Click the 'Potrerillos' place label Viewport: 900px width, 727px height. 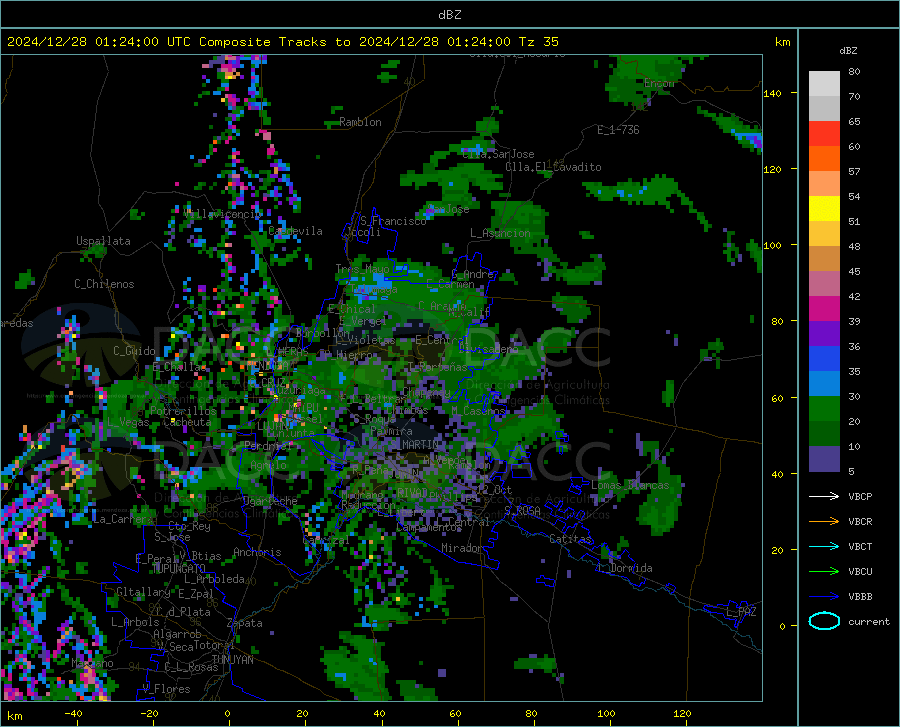(183, 411)
